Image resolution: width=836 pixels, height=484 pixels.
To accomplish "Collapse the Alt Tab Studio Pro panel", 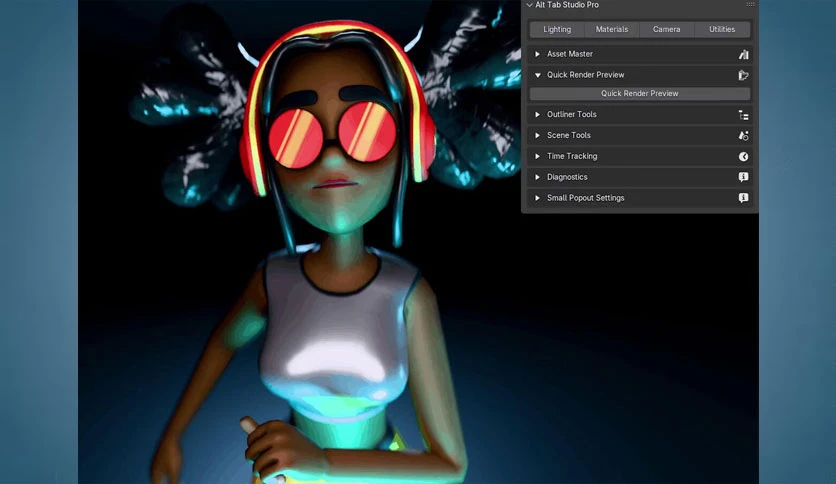I will tap(529, 5).
